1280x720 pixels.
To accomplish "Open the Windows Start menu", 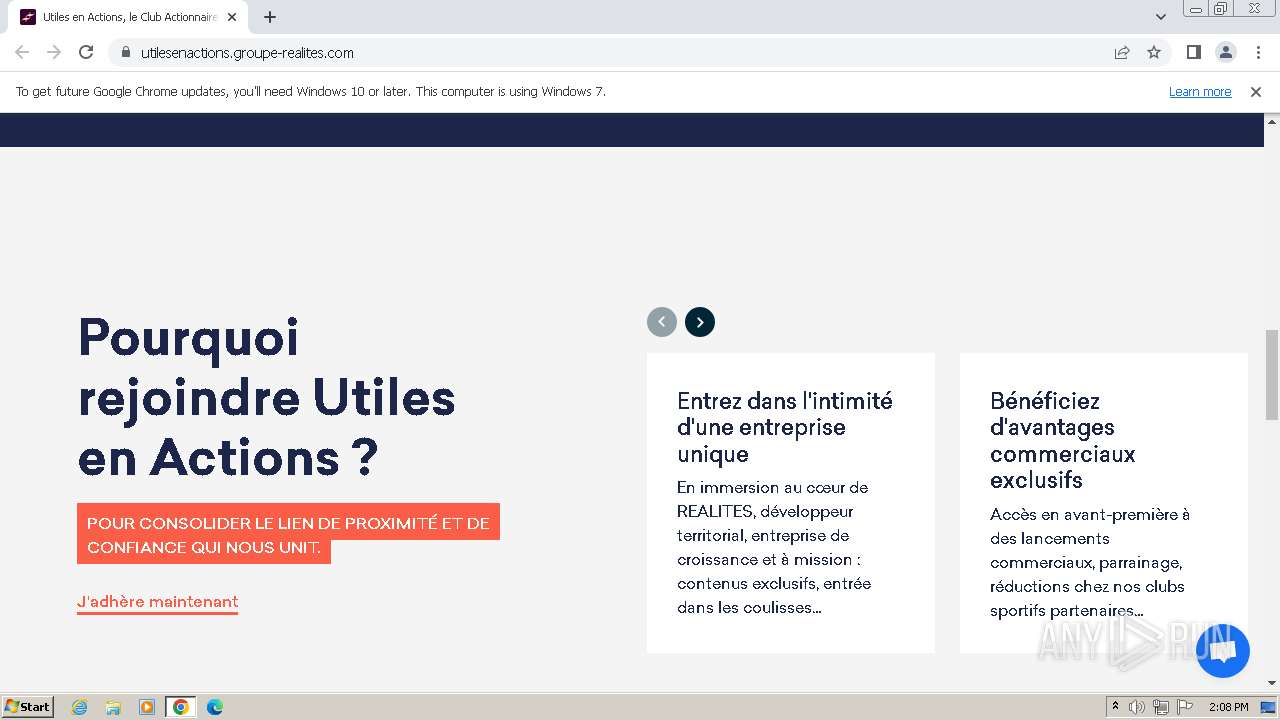I will [x=28, y=706].
